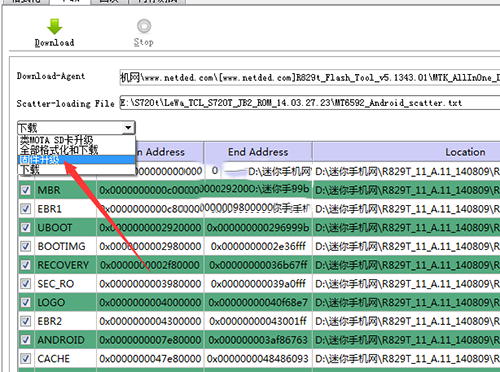Toggle the SEC_RO partition checkbox
This screenshot has width=500, height=372.
click(x=26, y=283)
